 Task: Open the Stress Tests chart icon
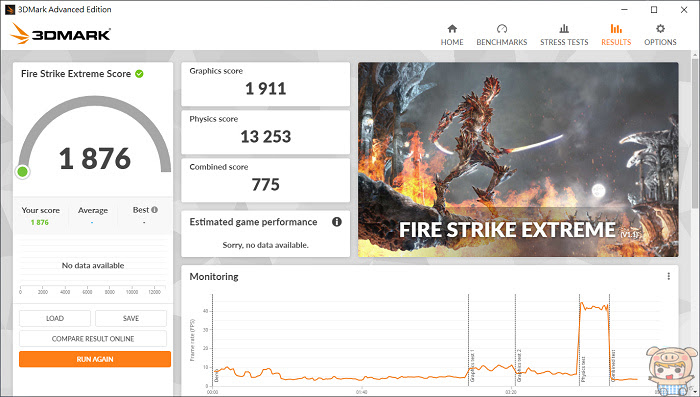[564, 29]
